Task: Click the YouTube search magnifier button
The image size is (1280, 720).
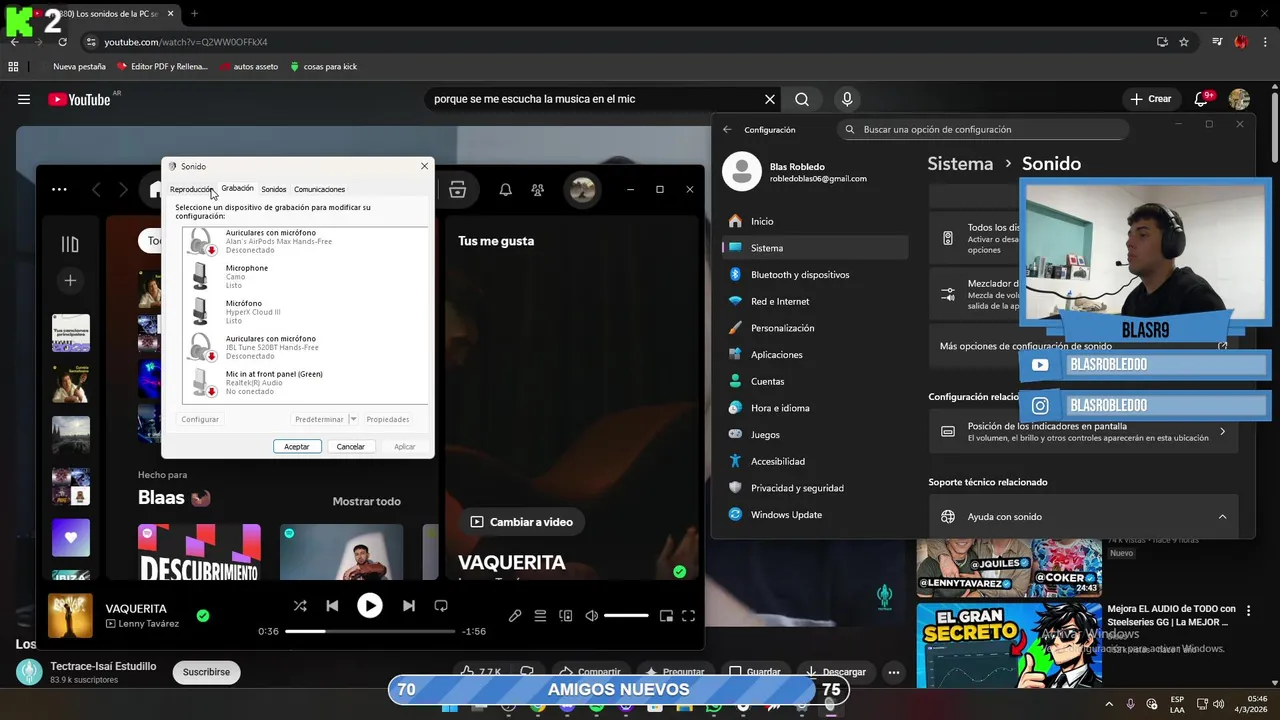Action: pos(802,99)
